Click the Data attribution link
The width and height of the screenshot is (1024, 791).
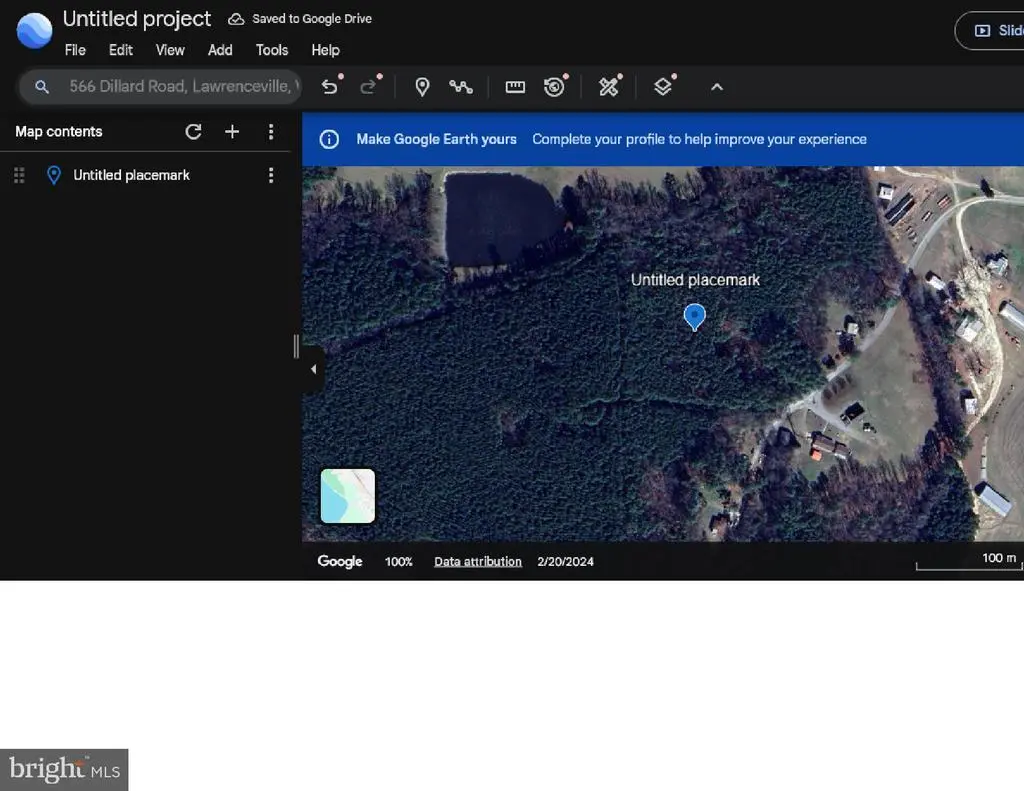(x=477, y=562)
